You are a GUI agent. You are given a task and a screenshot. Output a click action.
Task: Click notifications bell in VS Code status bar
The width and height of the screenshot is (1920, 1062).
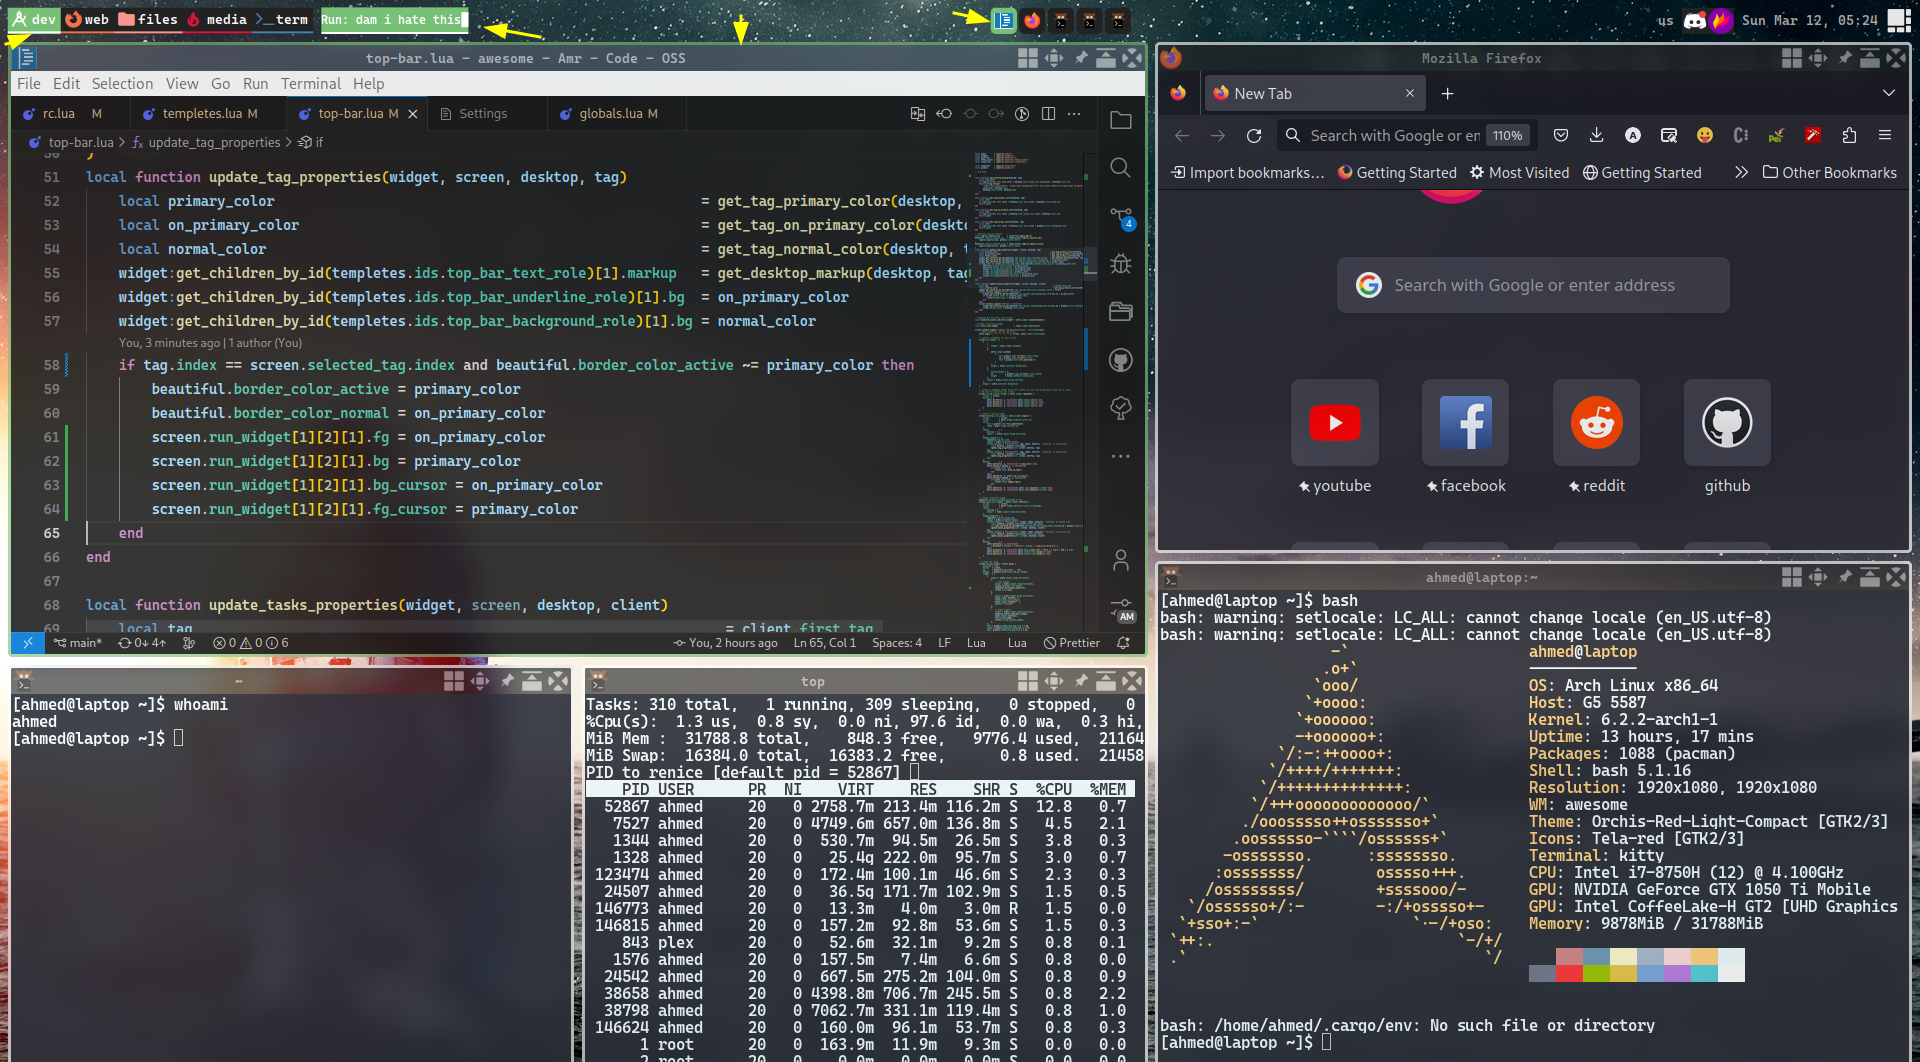tap(1124, 643)
